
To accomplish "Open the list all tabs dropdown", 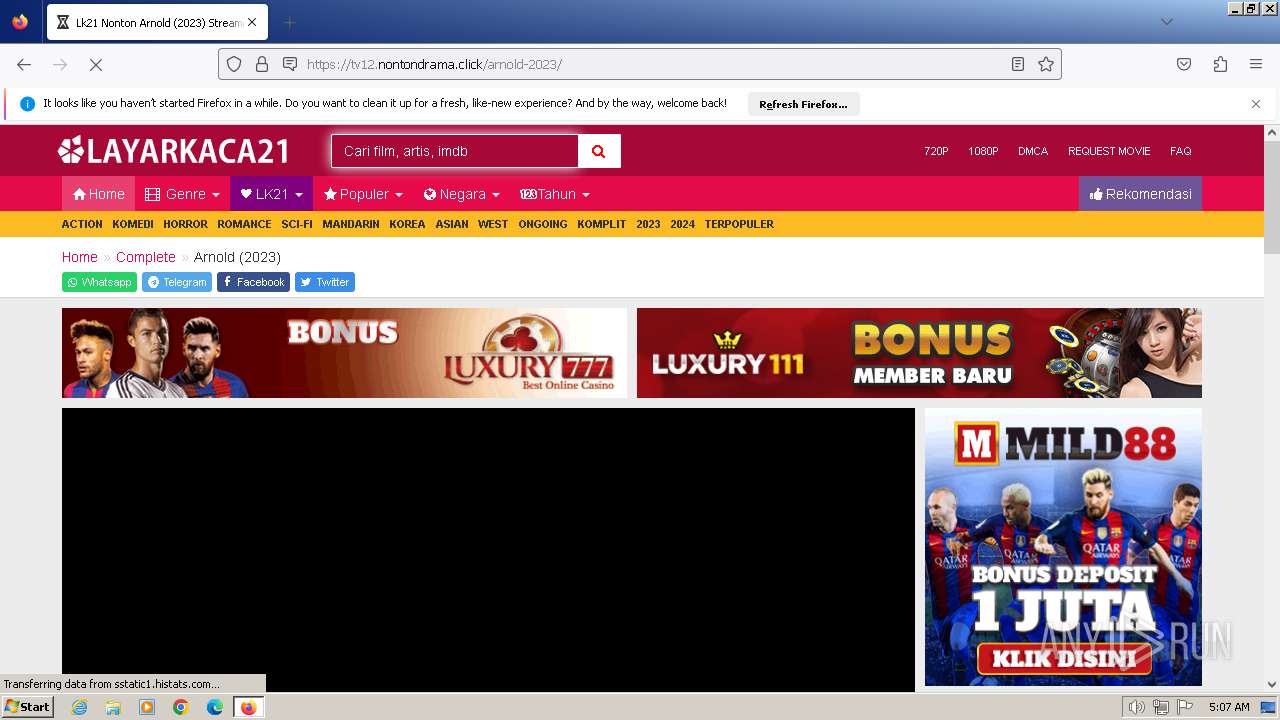I will [1166, 22].
